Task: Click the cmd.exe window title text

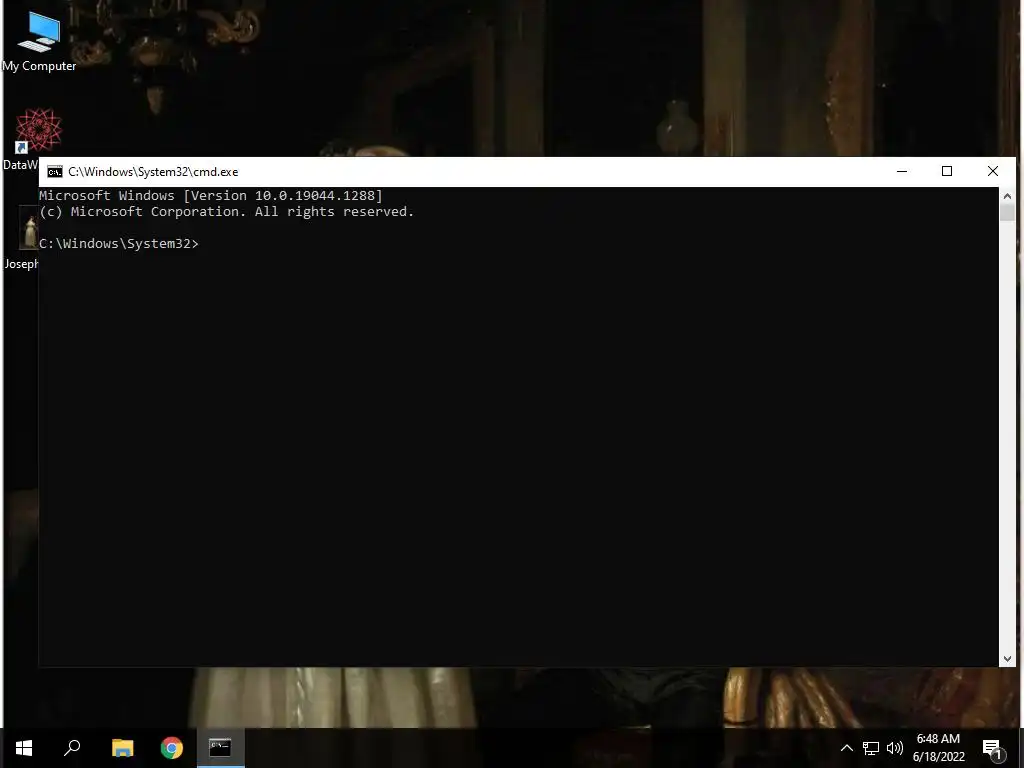Action: 153,172
